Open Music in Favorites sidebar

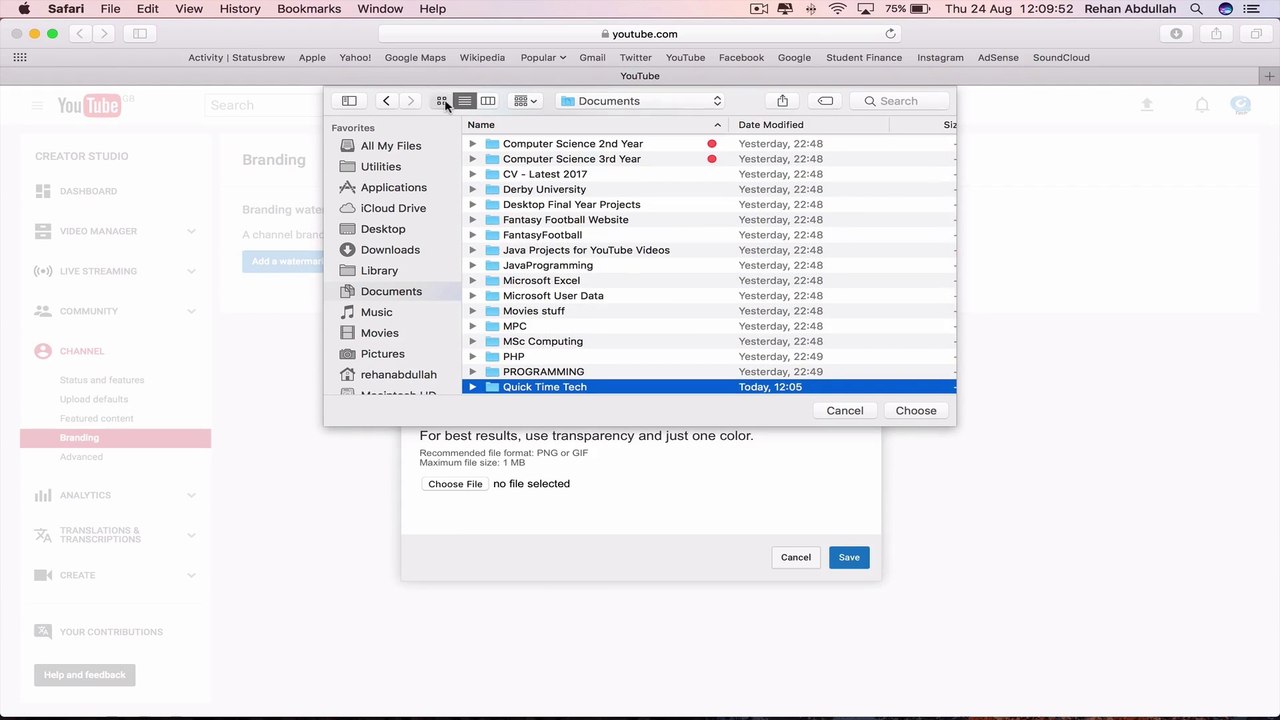coord(376,312)
